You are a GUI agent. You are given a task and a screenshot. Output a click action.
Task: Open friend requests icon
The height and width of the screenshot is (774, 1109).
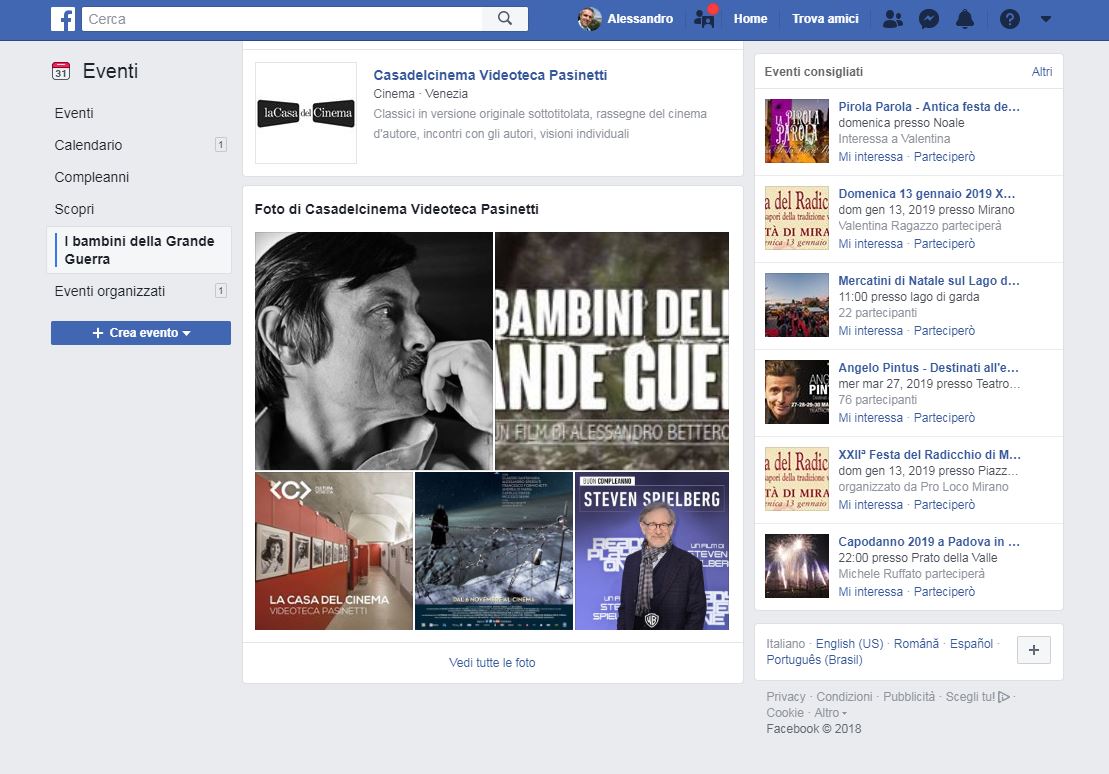pyautogui.click(x=893, y=19)
